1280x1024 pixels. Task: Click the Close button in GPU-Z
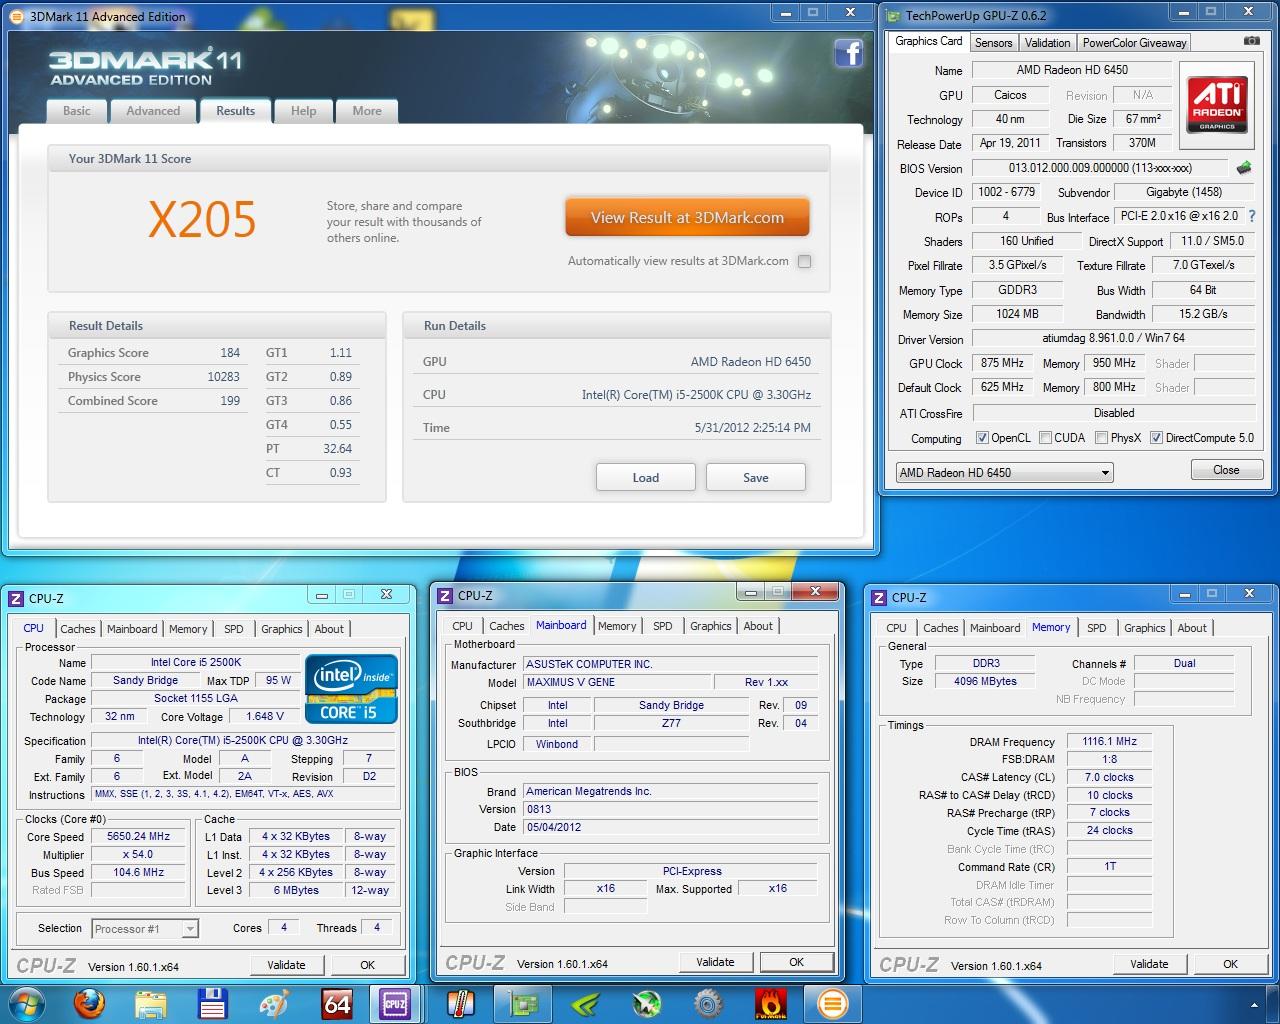[x=1226, y=470]
